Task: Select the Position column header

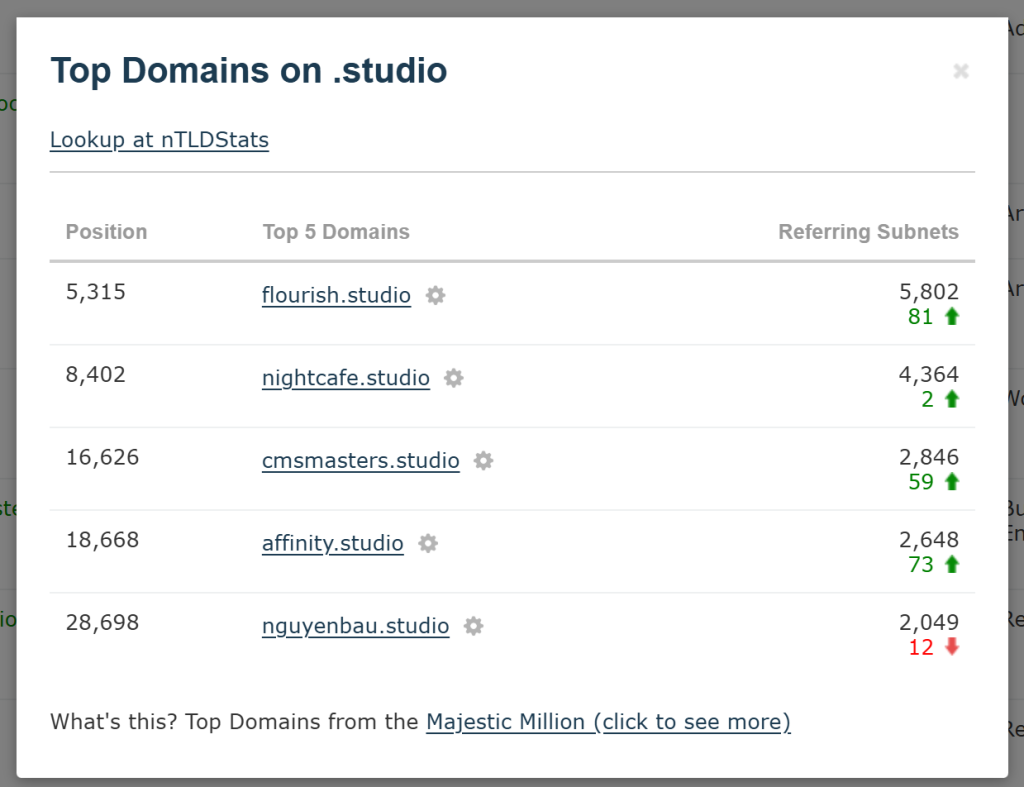Action: (106, 231)
